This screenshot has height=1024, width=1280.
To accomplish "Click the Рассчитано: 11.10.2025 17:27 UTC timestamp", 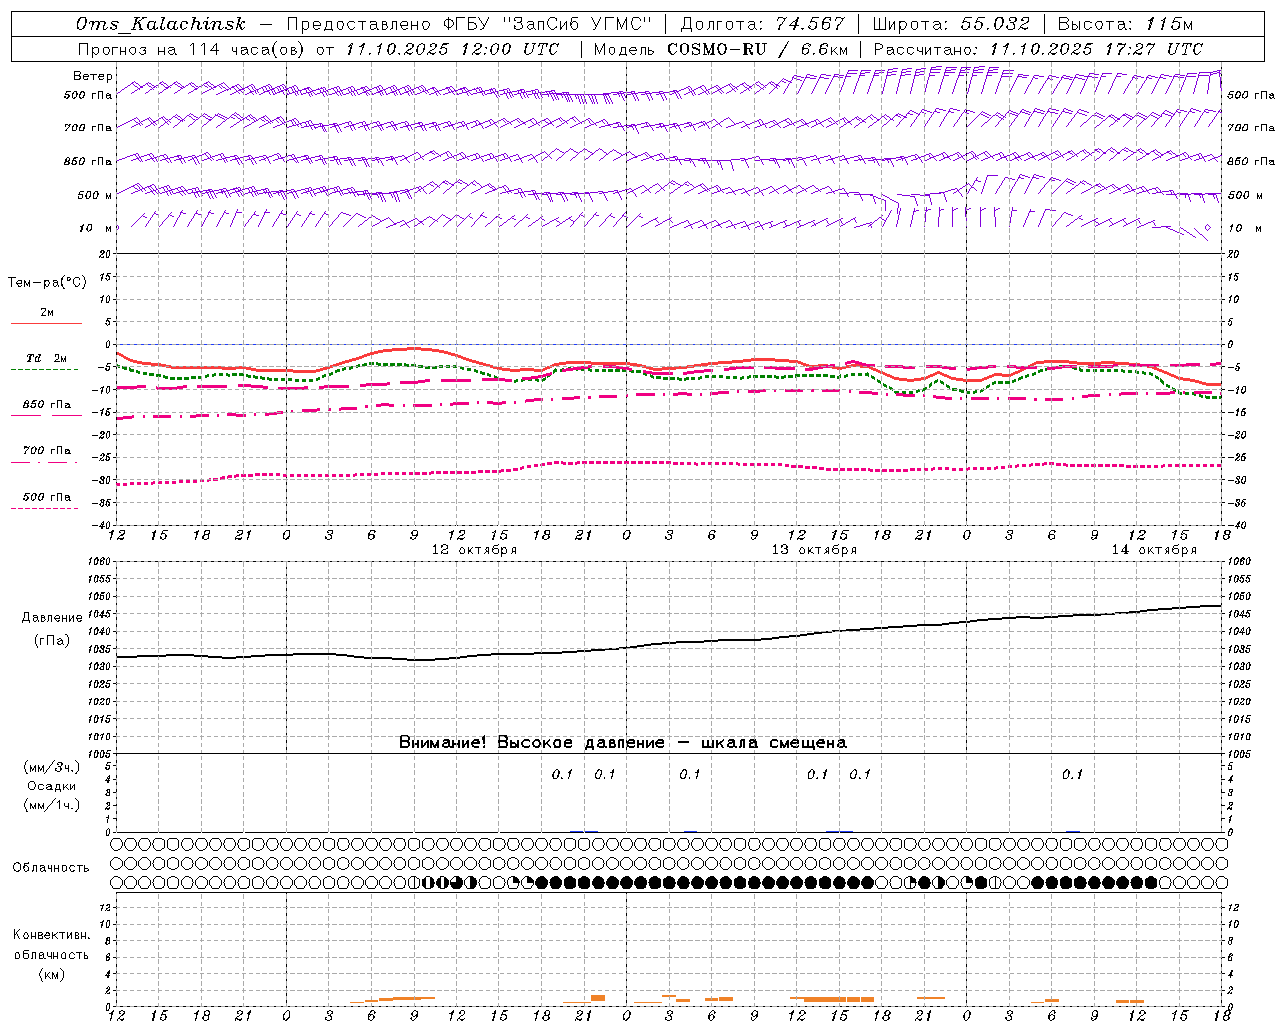I will (x=1038, y=49).
